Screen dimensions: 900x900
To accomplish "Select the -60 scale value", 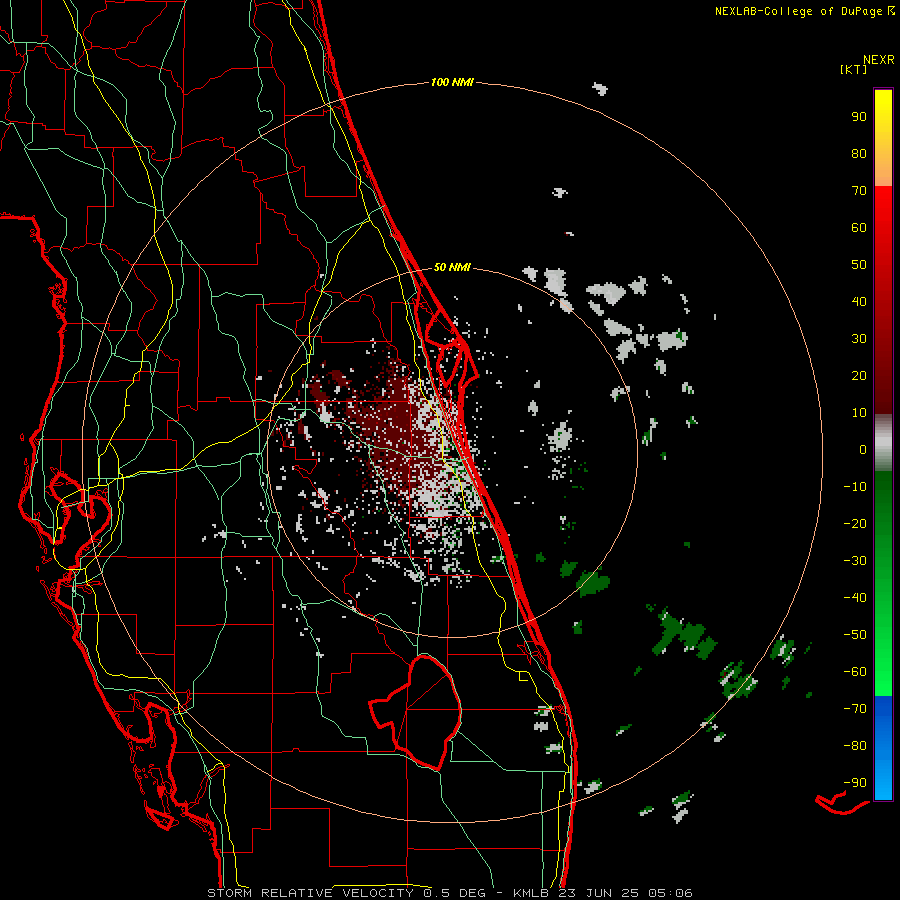I will coord(855,672).
